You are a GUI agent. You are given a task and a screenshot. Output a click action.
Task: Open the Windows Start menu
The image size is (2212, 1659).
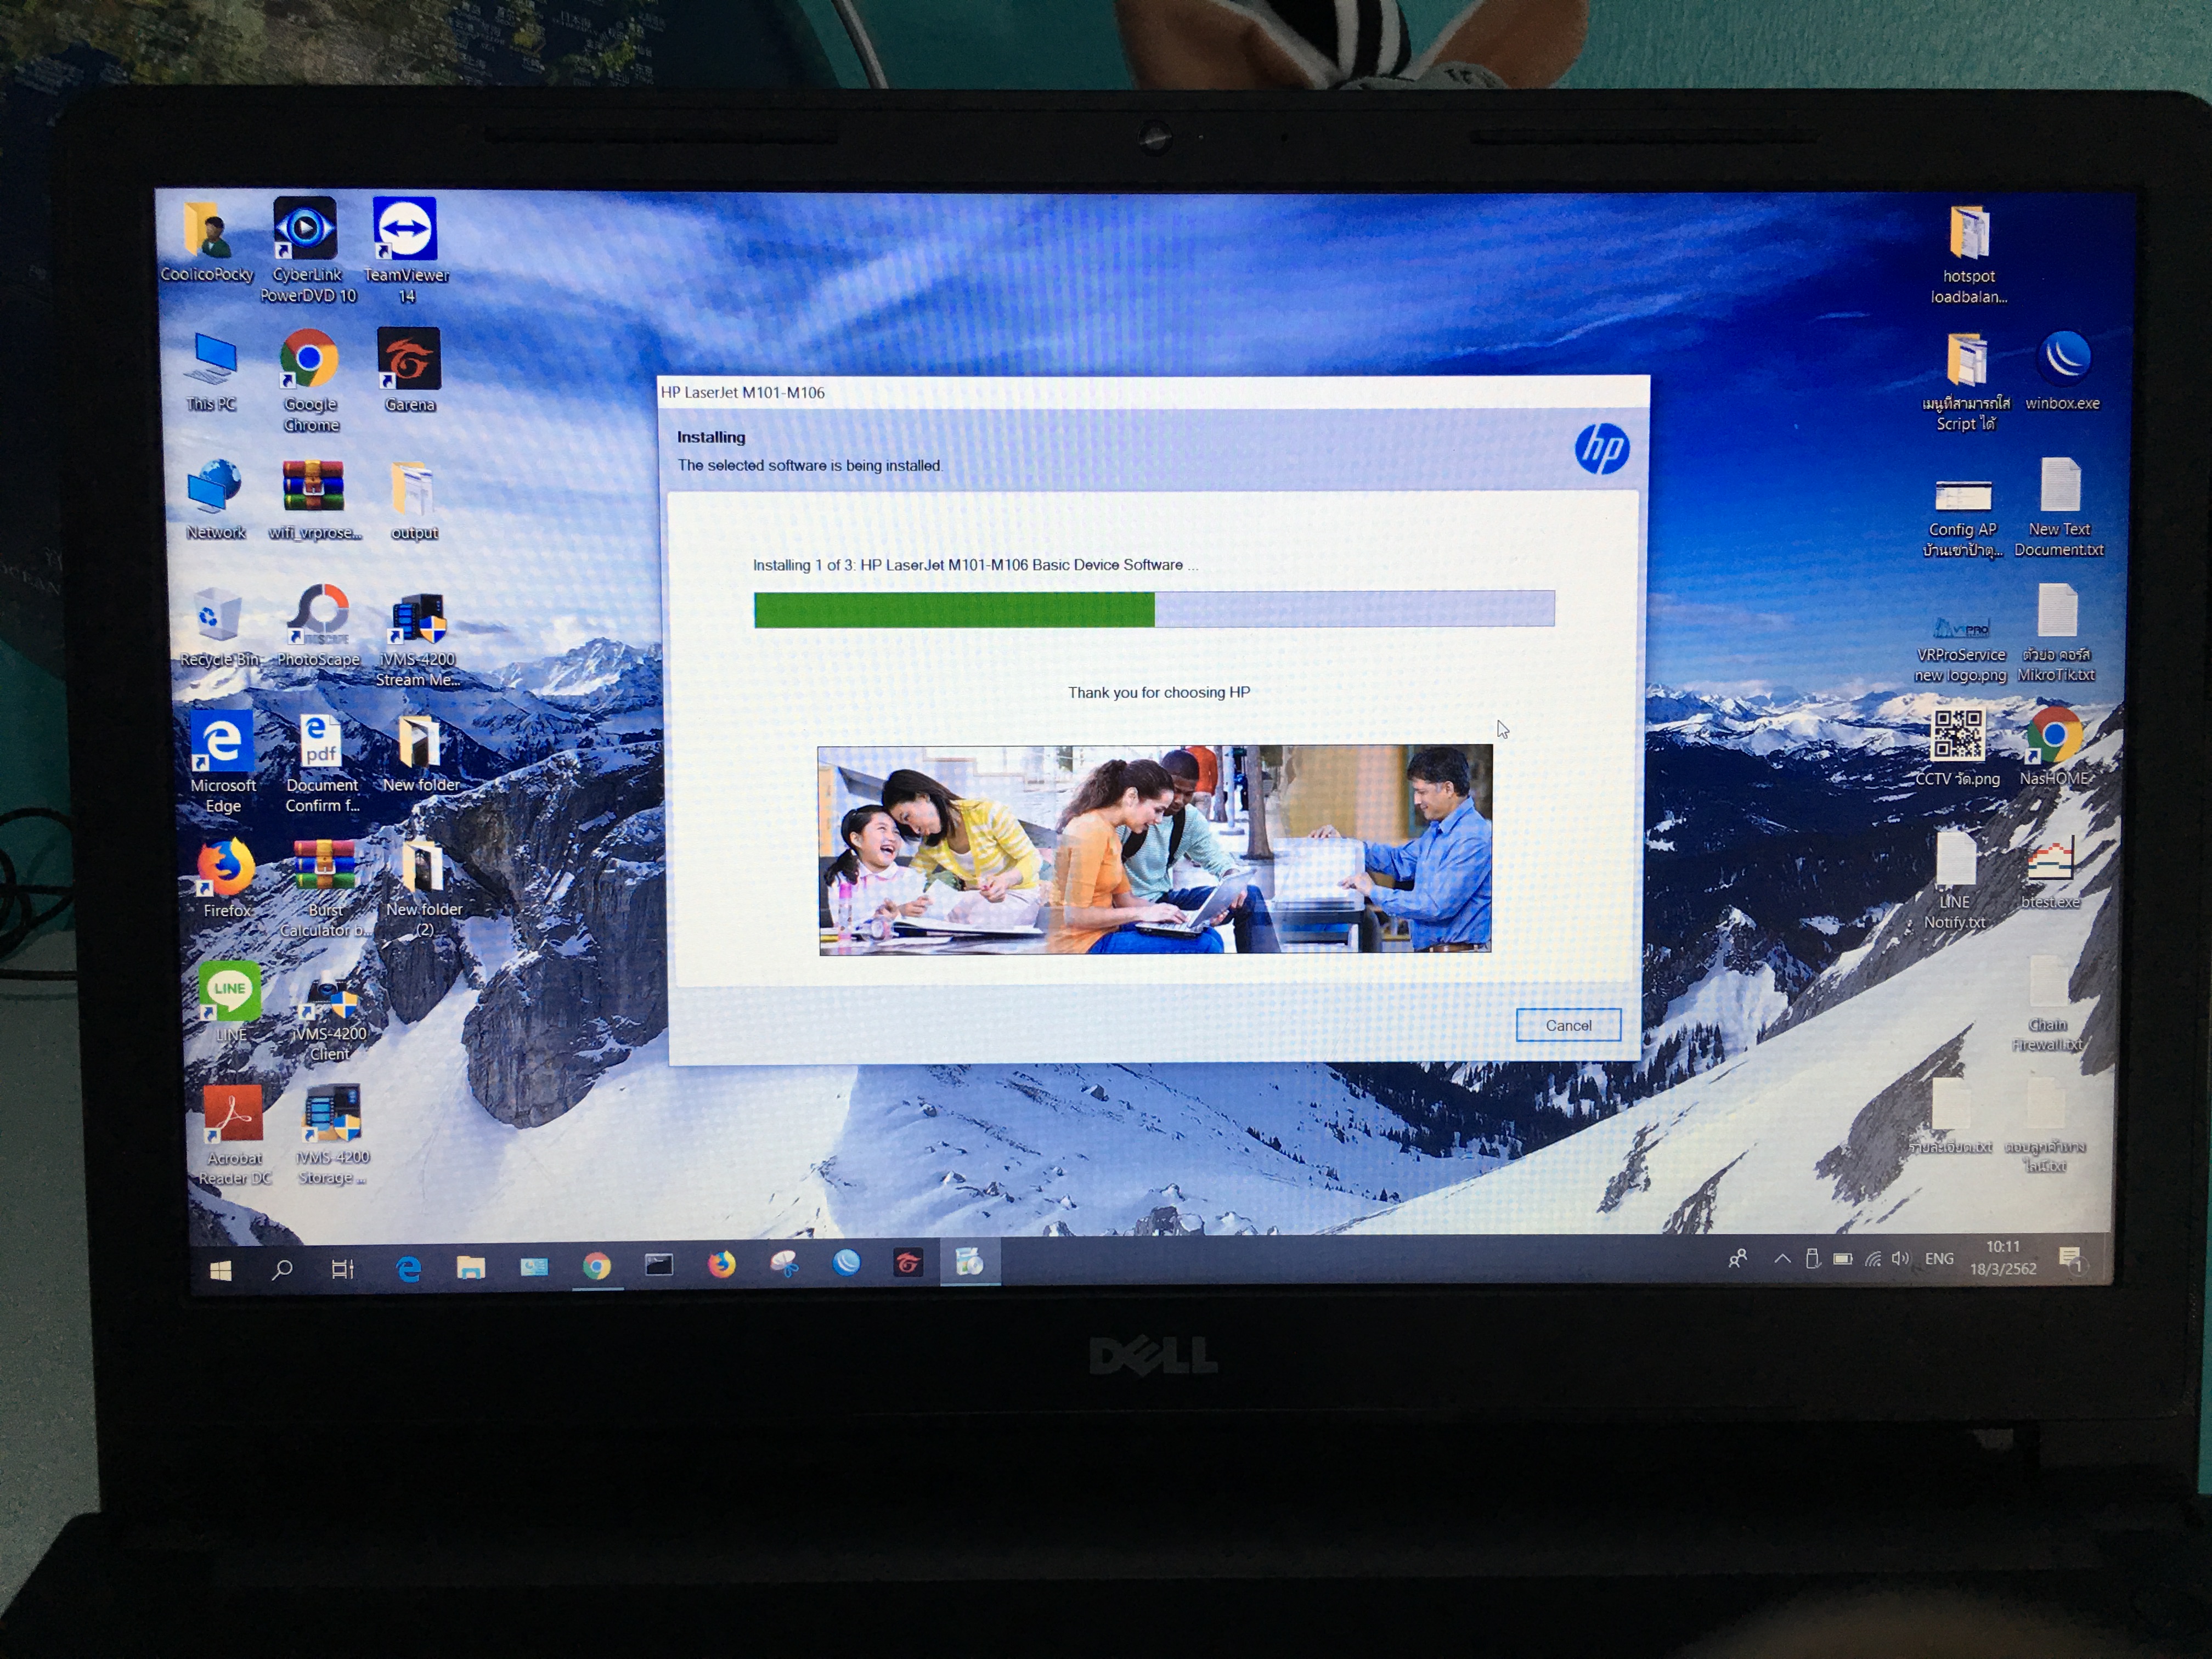(221, 1270)
